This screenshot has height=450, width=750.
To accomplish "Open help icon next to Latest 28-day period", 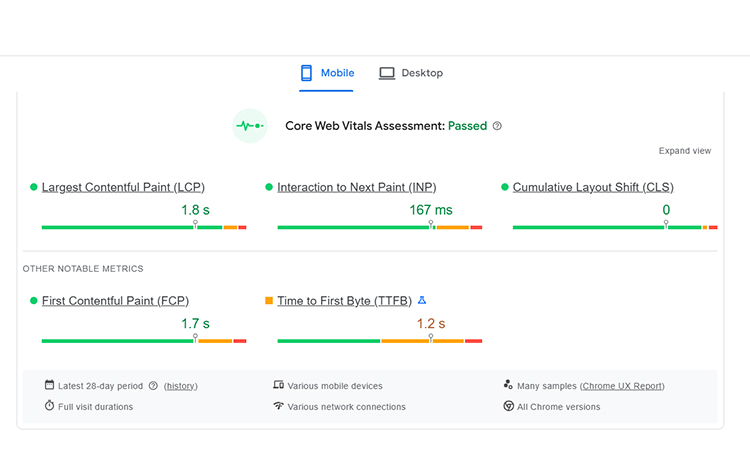I will pyautogui.click(x=153, y=386).
